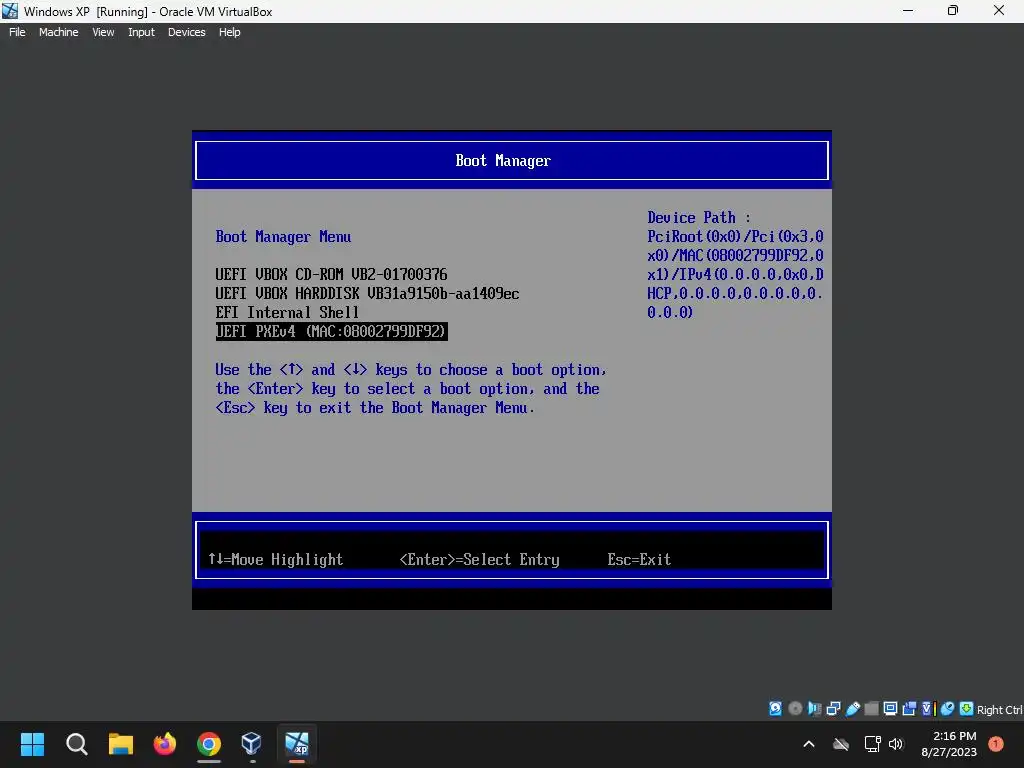The image size is (1024, 768).
Task: Click the shared folders indicator icon
Action: [871, 709]
